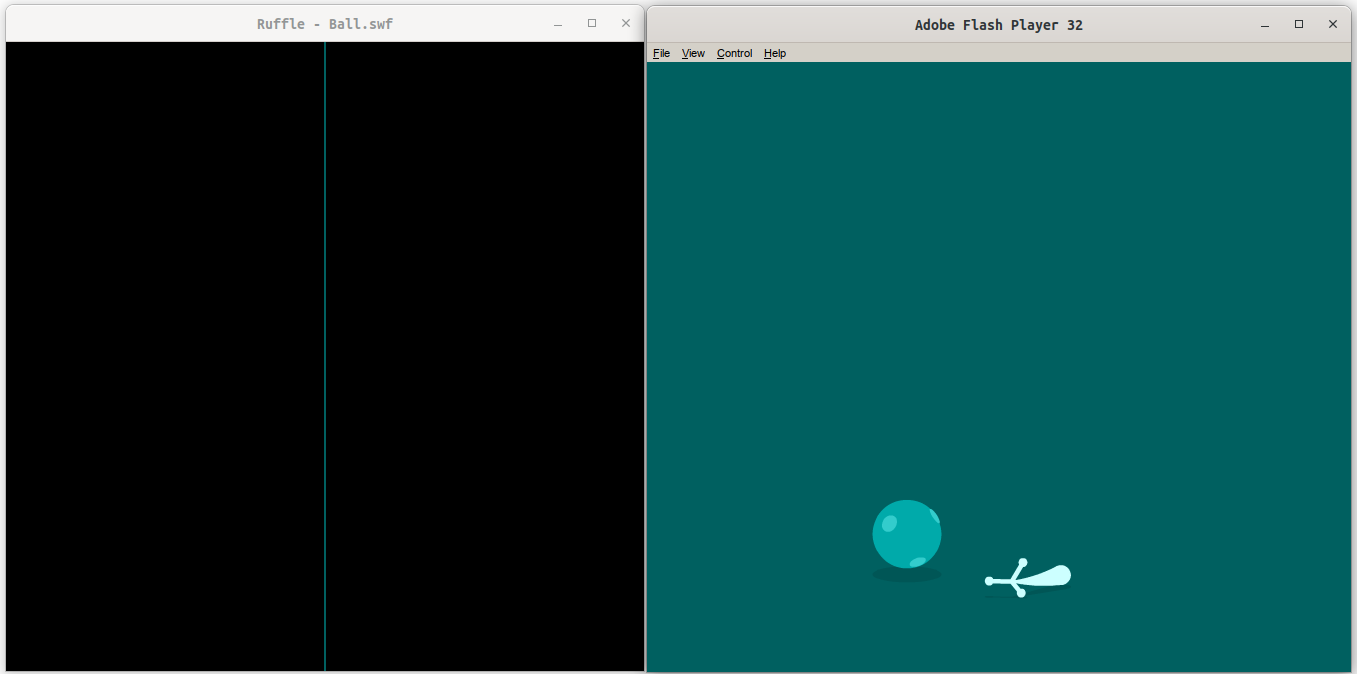Image resolution: width=1357 pixels, height=674 pixels.
Task: Maximize the Adobe Flash Player window
Action: 1298,24
